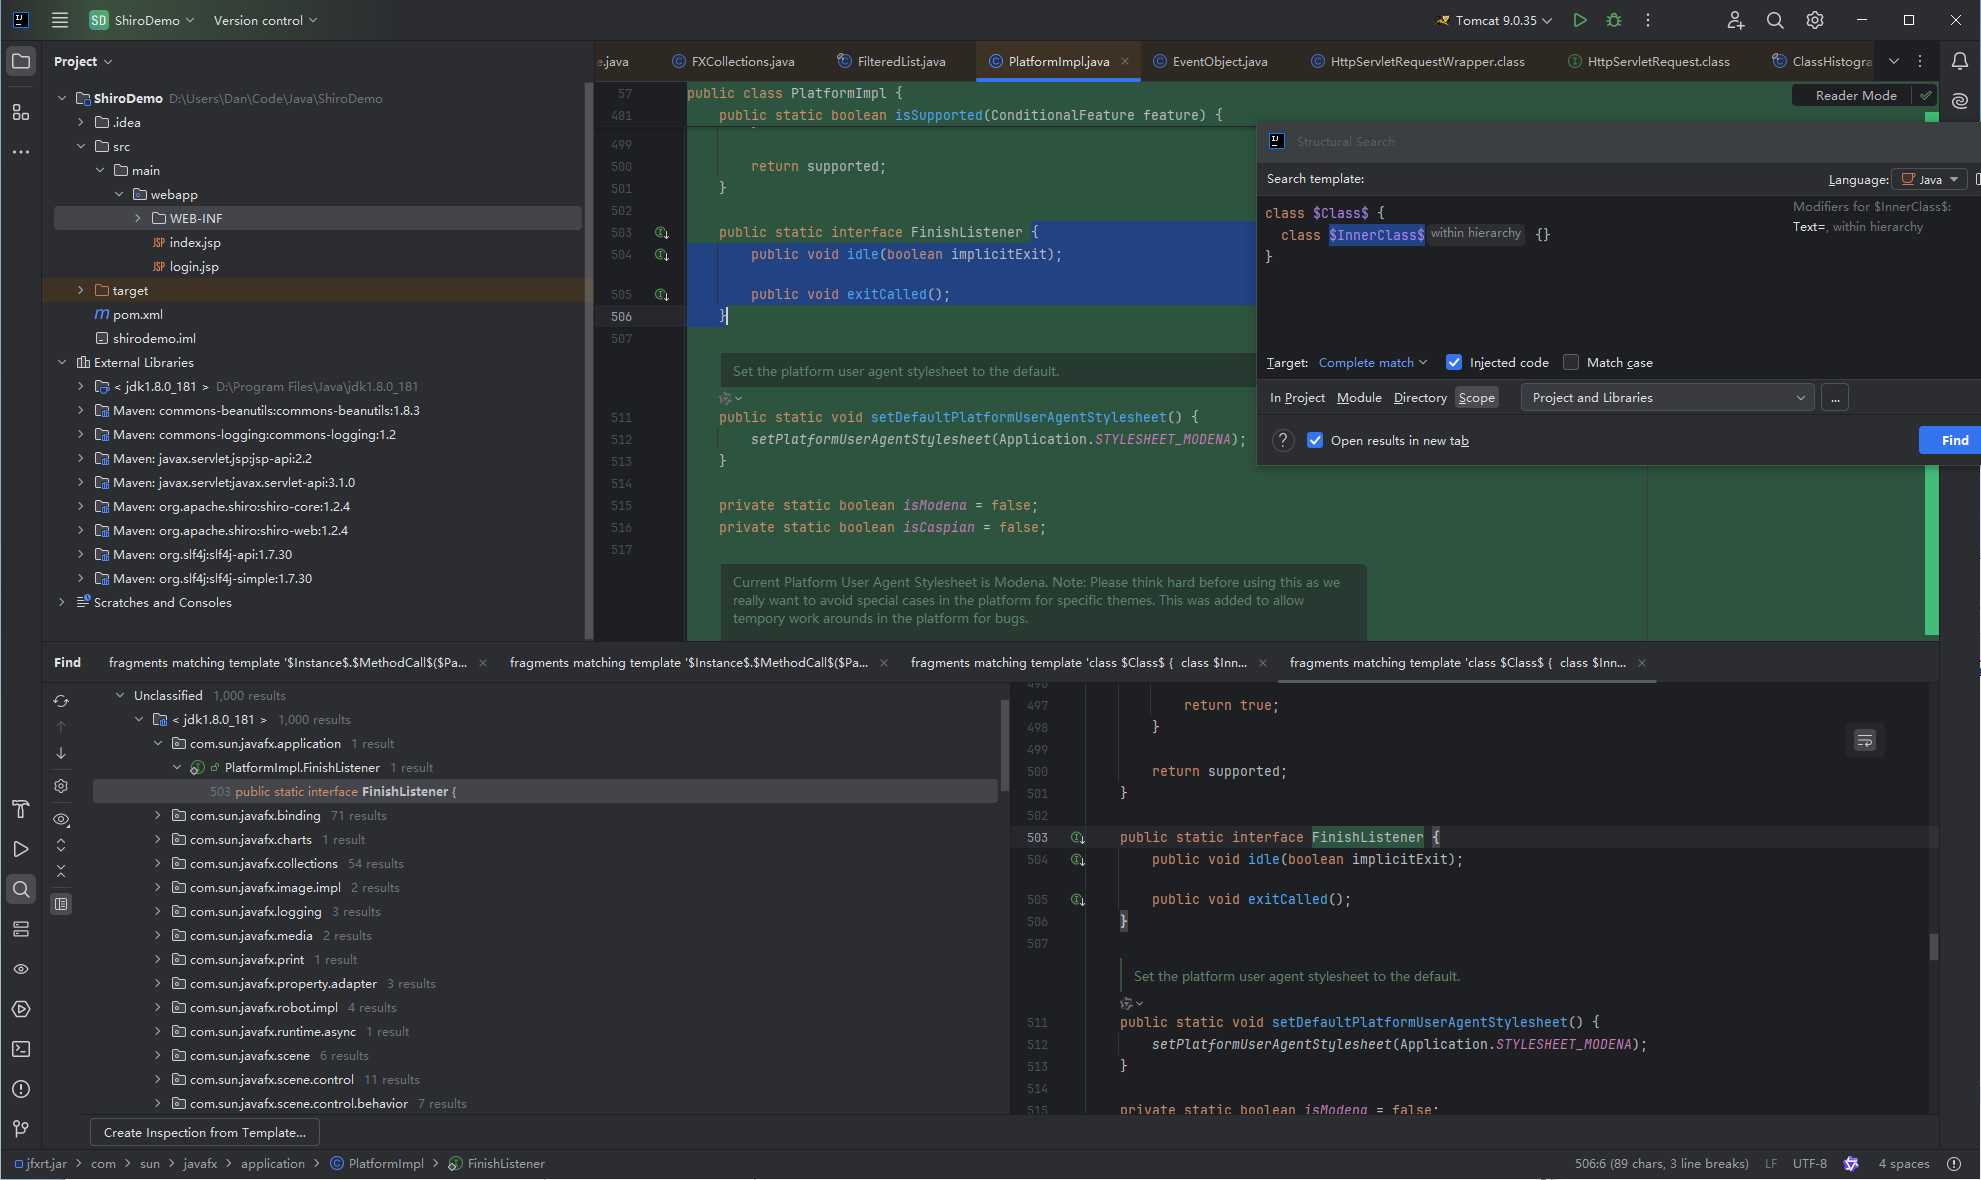The image size is (1981, 1180).
Task: Switch to HttpServletRequest.class tab
Action: 1648,61
